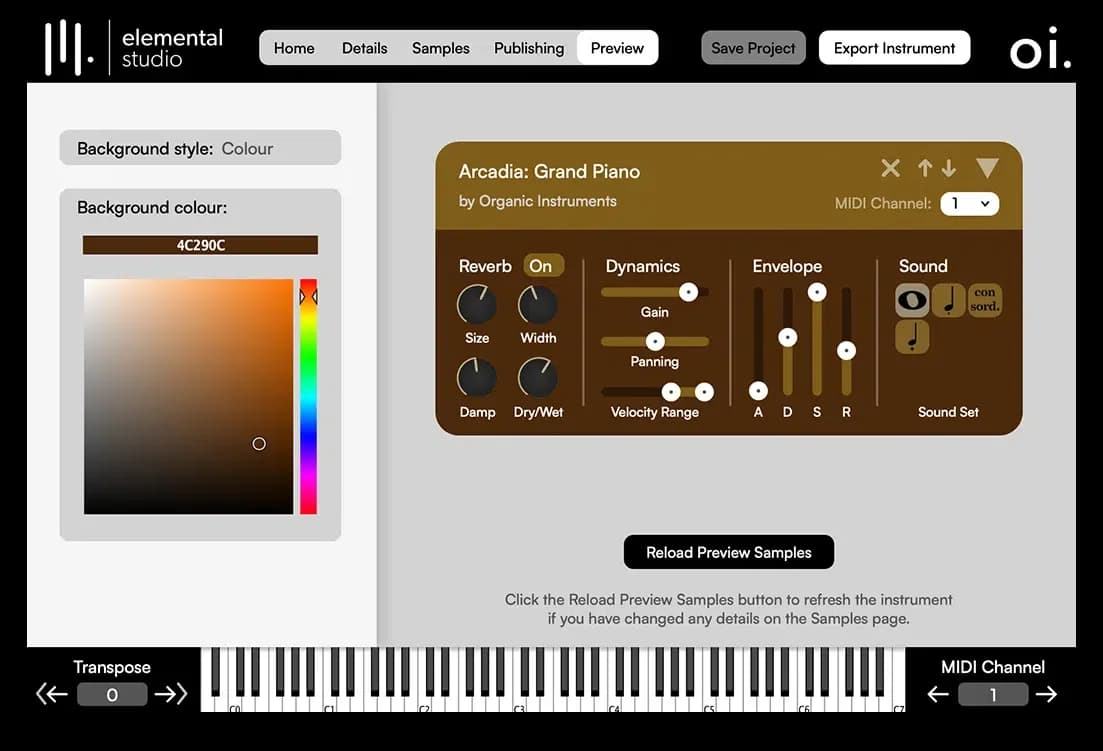Select the staccato quarter note sound

coord(911,338)
